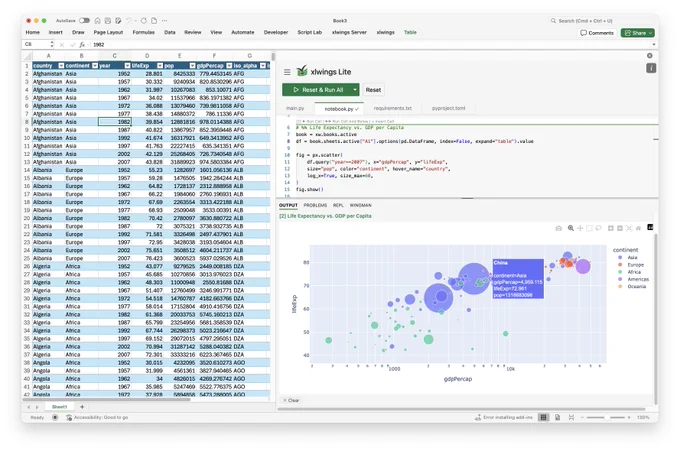This screenshot has width=680, height=451.
Task: Switch to the REPL tab
Action: point(338,205)
